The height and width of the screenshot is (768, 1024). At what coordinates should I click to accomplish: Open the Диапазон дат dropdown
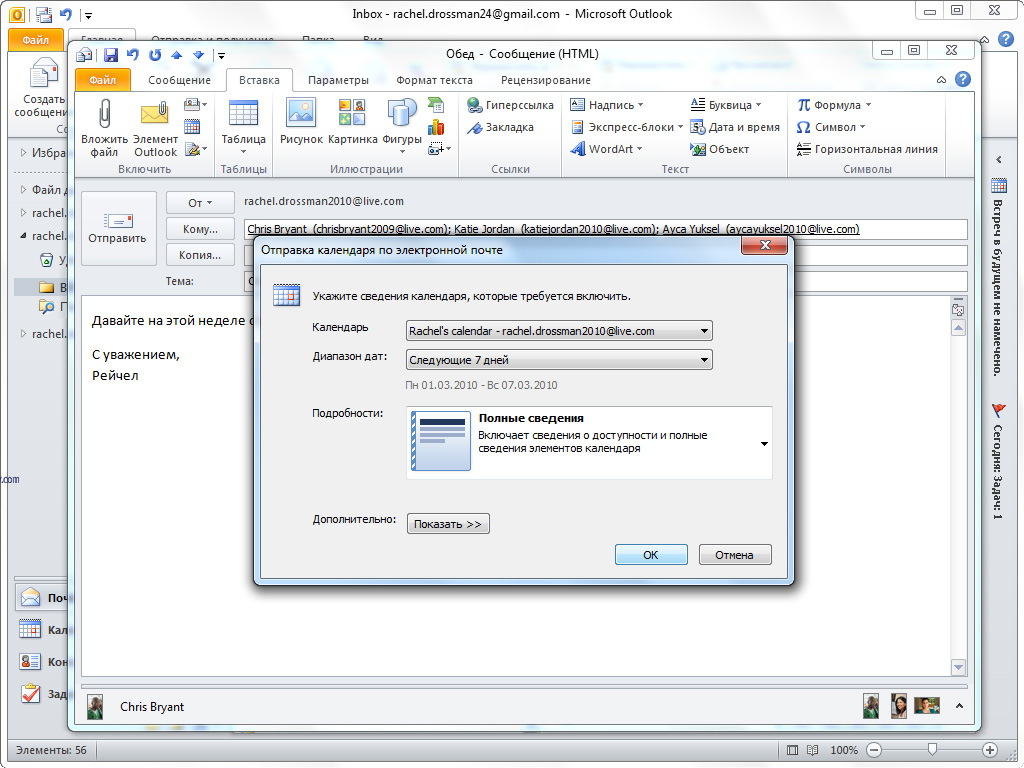(559, 359)
